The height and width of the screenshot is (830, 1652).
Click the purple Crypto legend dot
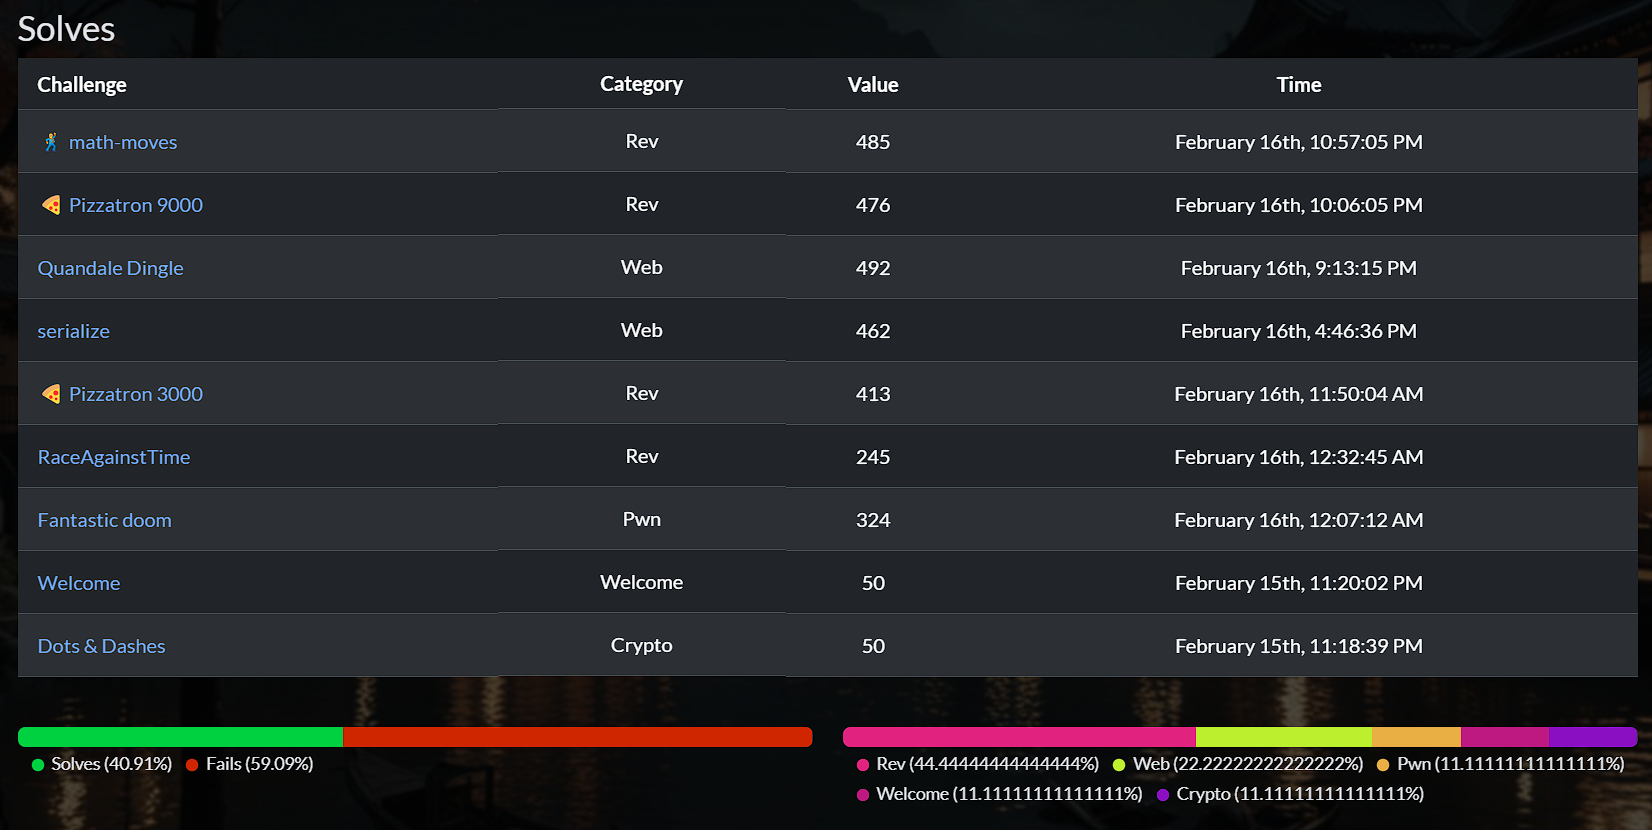coord(1163,795)
